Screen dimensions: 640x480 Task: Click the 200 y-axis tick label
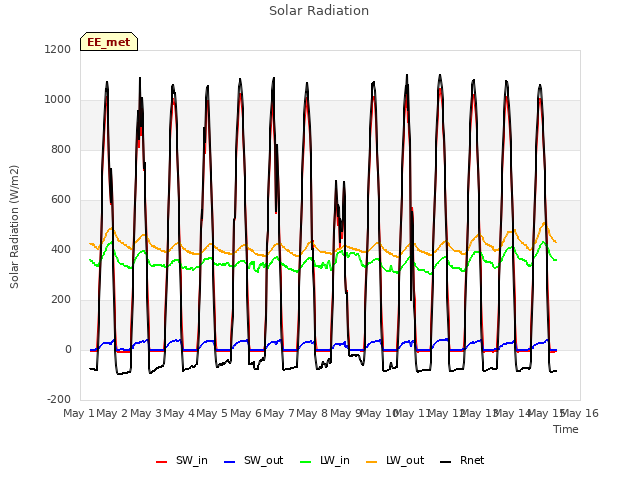pyautogui.click(x=61, y=300)
